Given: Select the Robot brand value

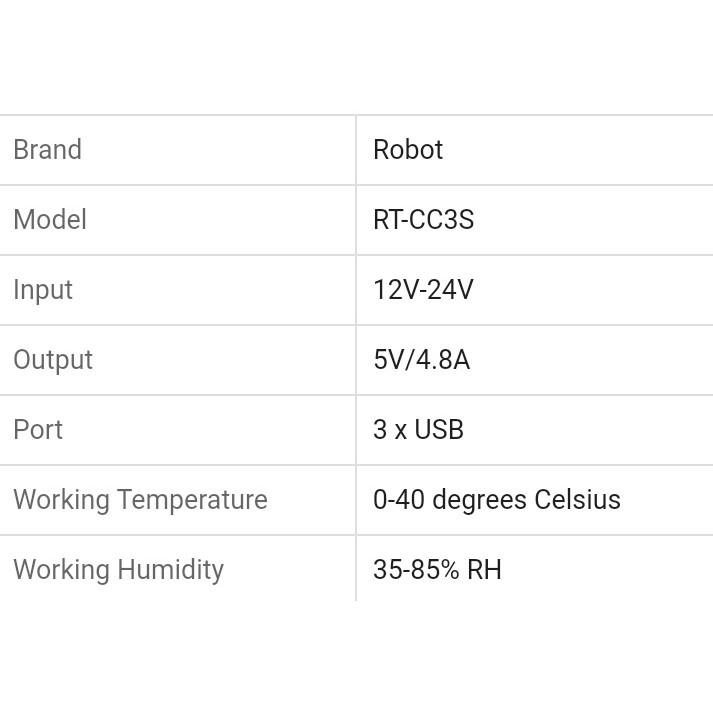Looking at the screenshot, I should click(x=408, y=150).
